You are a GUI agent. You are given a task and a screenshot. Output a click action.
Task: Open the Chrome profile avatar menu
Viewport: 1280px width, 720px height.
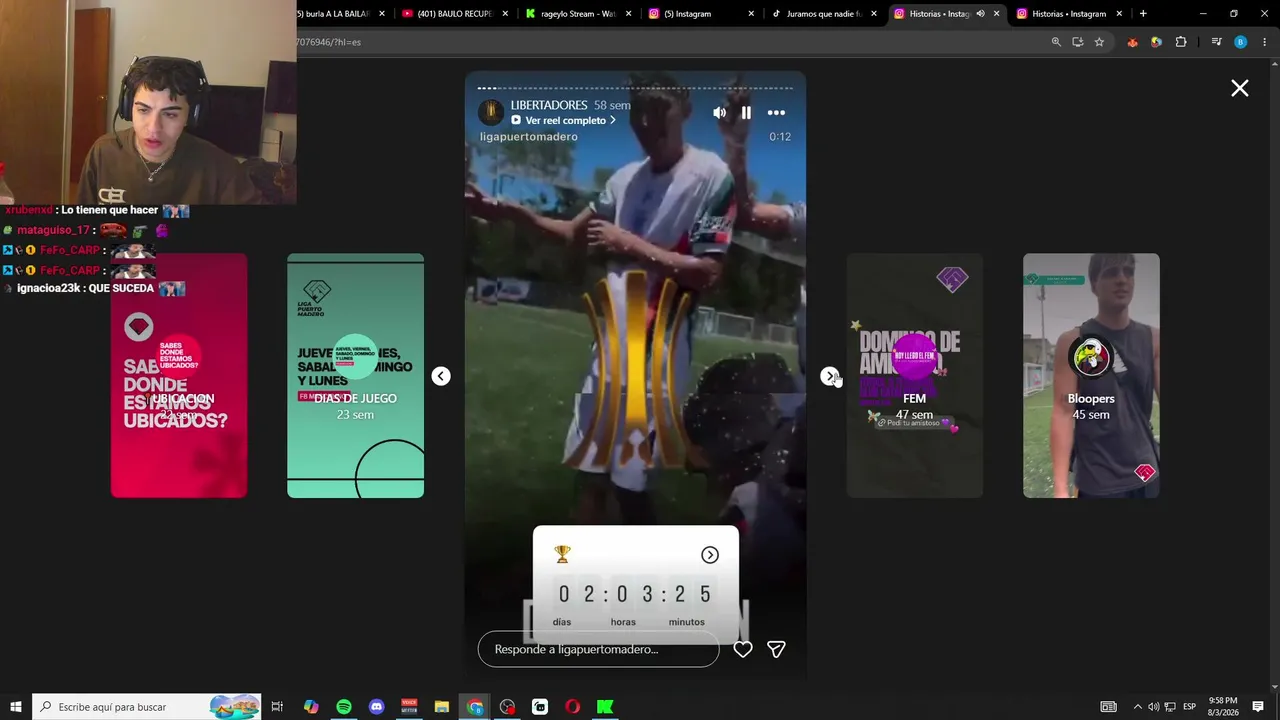[x=1241, y=42]
